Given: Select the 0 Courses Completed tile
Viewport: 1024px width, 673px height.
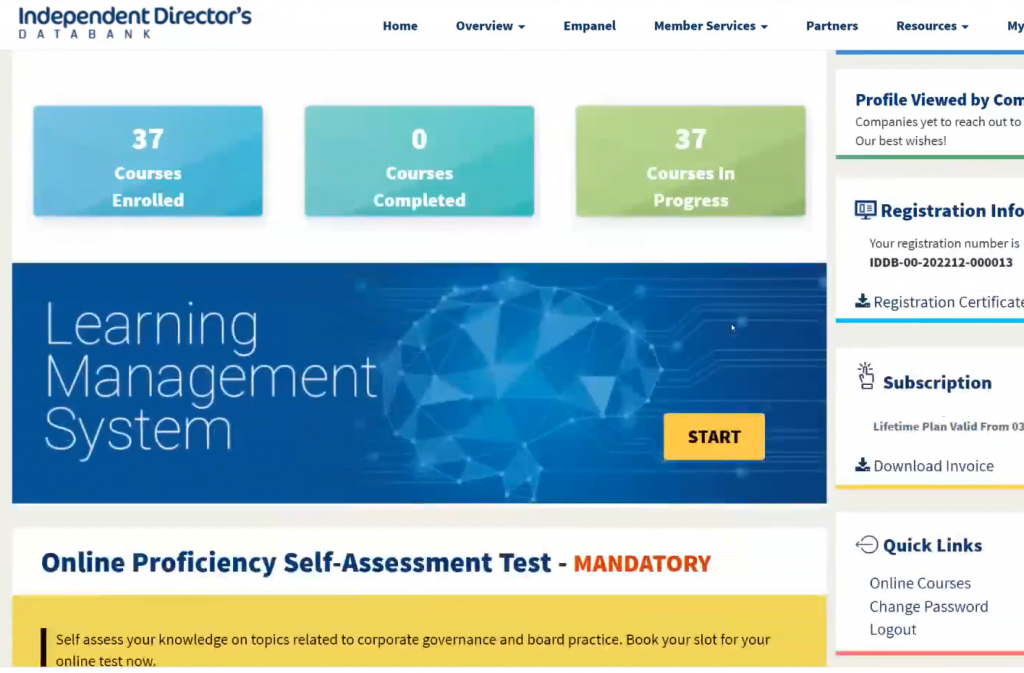Looking at the screenshot, I should [419, 161].
